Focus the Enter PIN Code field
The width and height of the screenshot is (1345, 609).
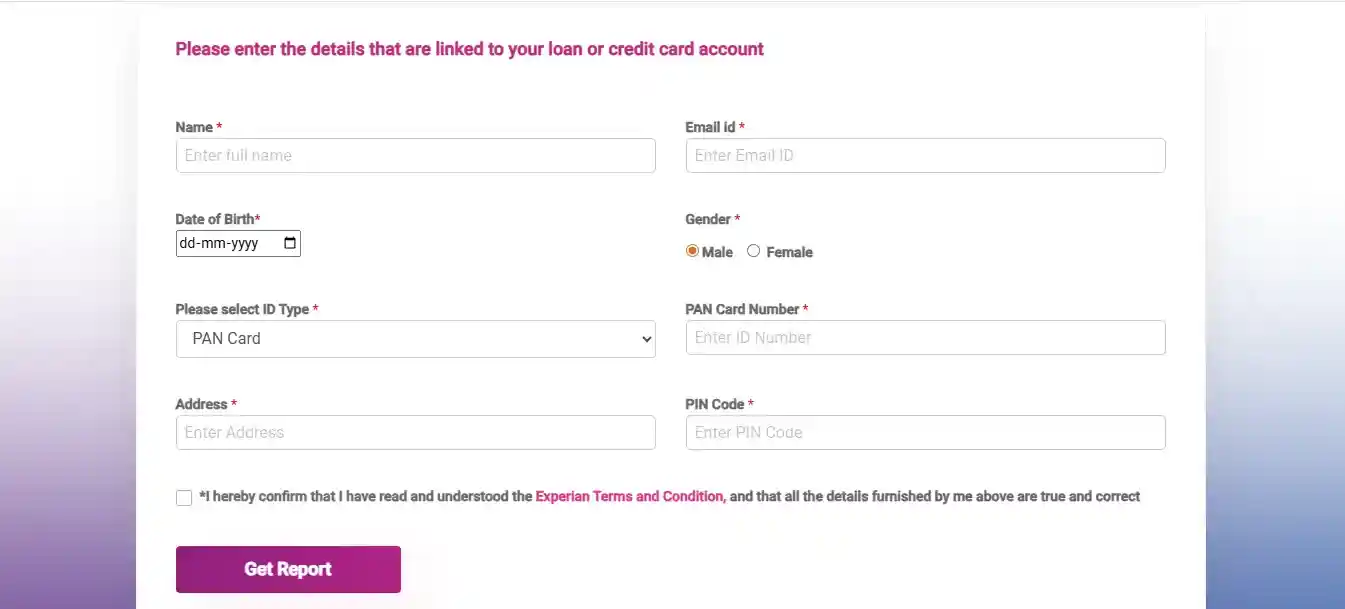[924, 432]
